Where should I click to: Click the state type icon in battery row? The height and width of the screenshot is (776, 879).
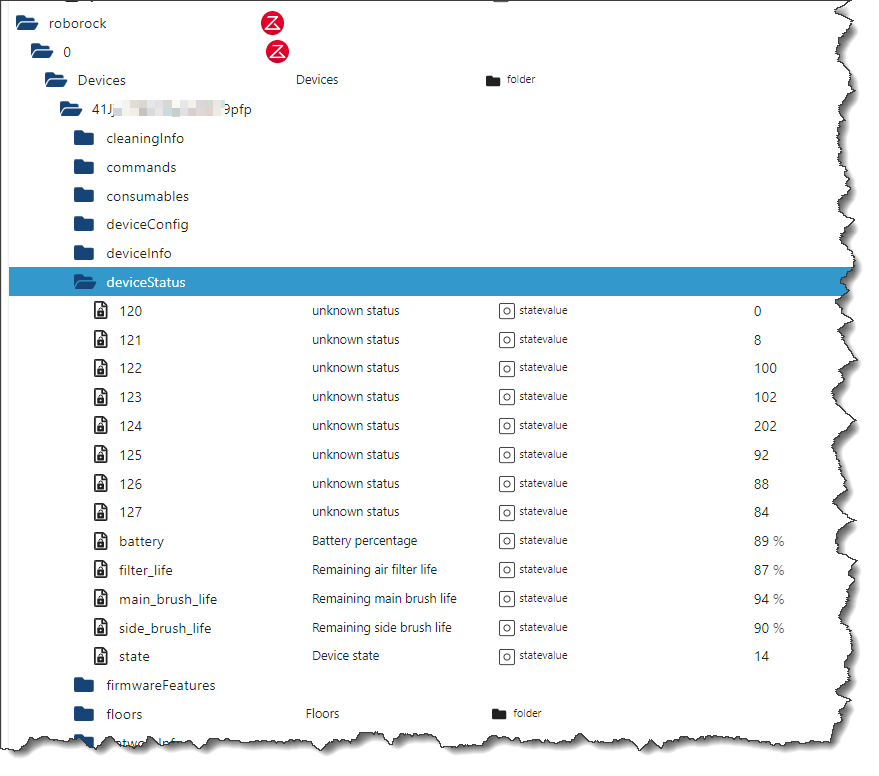[x=506, y=541]
